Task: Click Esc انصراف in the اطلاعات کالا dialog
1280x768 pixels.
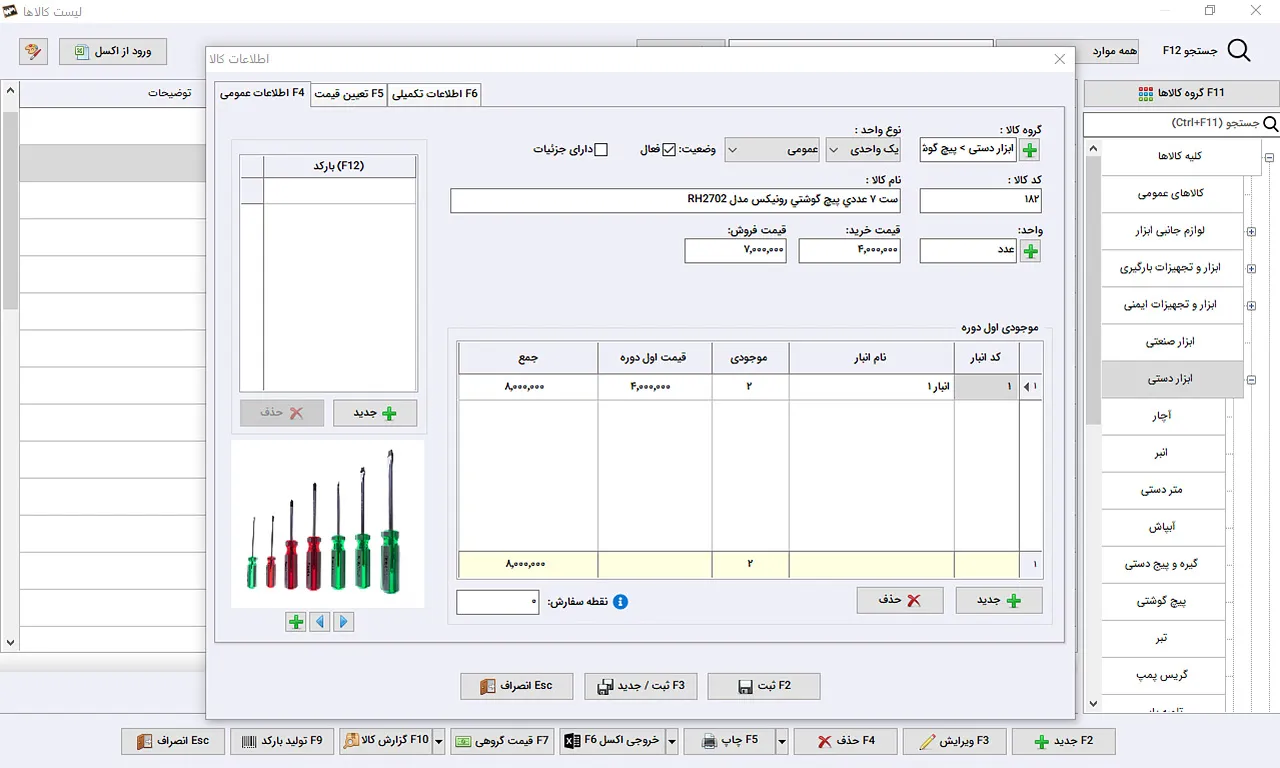Action: click(517, 686)
